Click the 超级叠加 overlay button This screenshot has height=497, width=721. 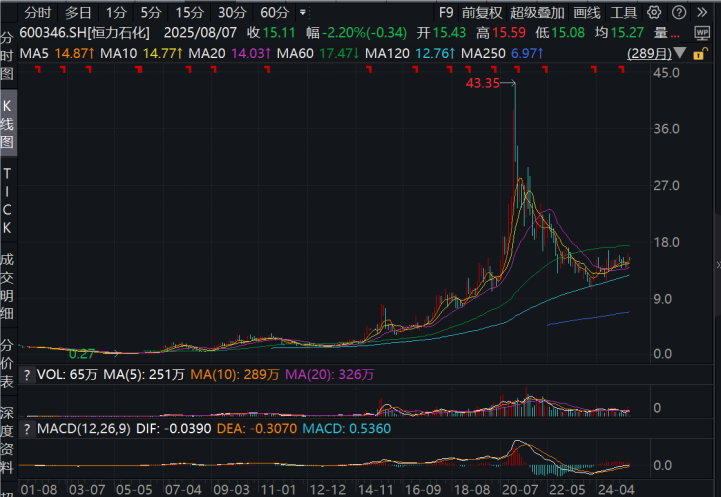537,12
